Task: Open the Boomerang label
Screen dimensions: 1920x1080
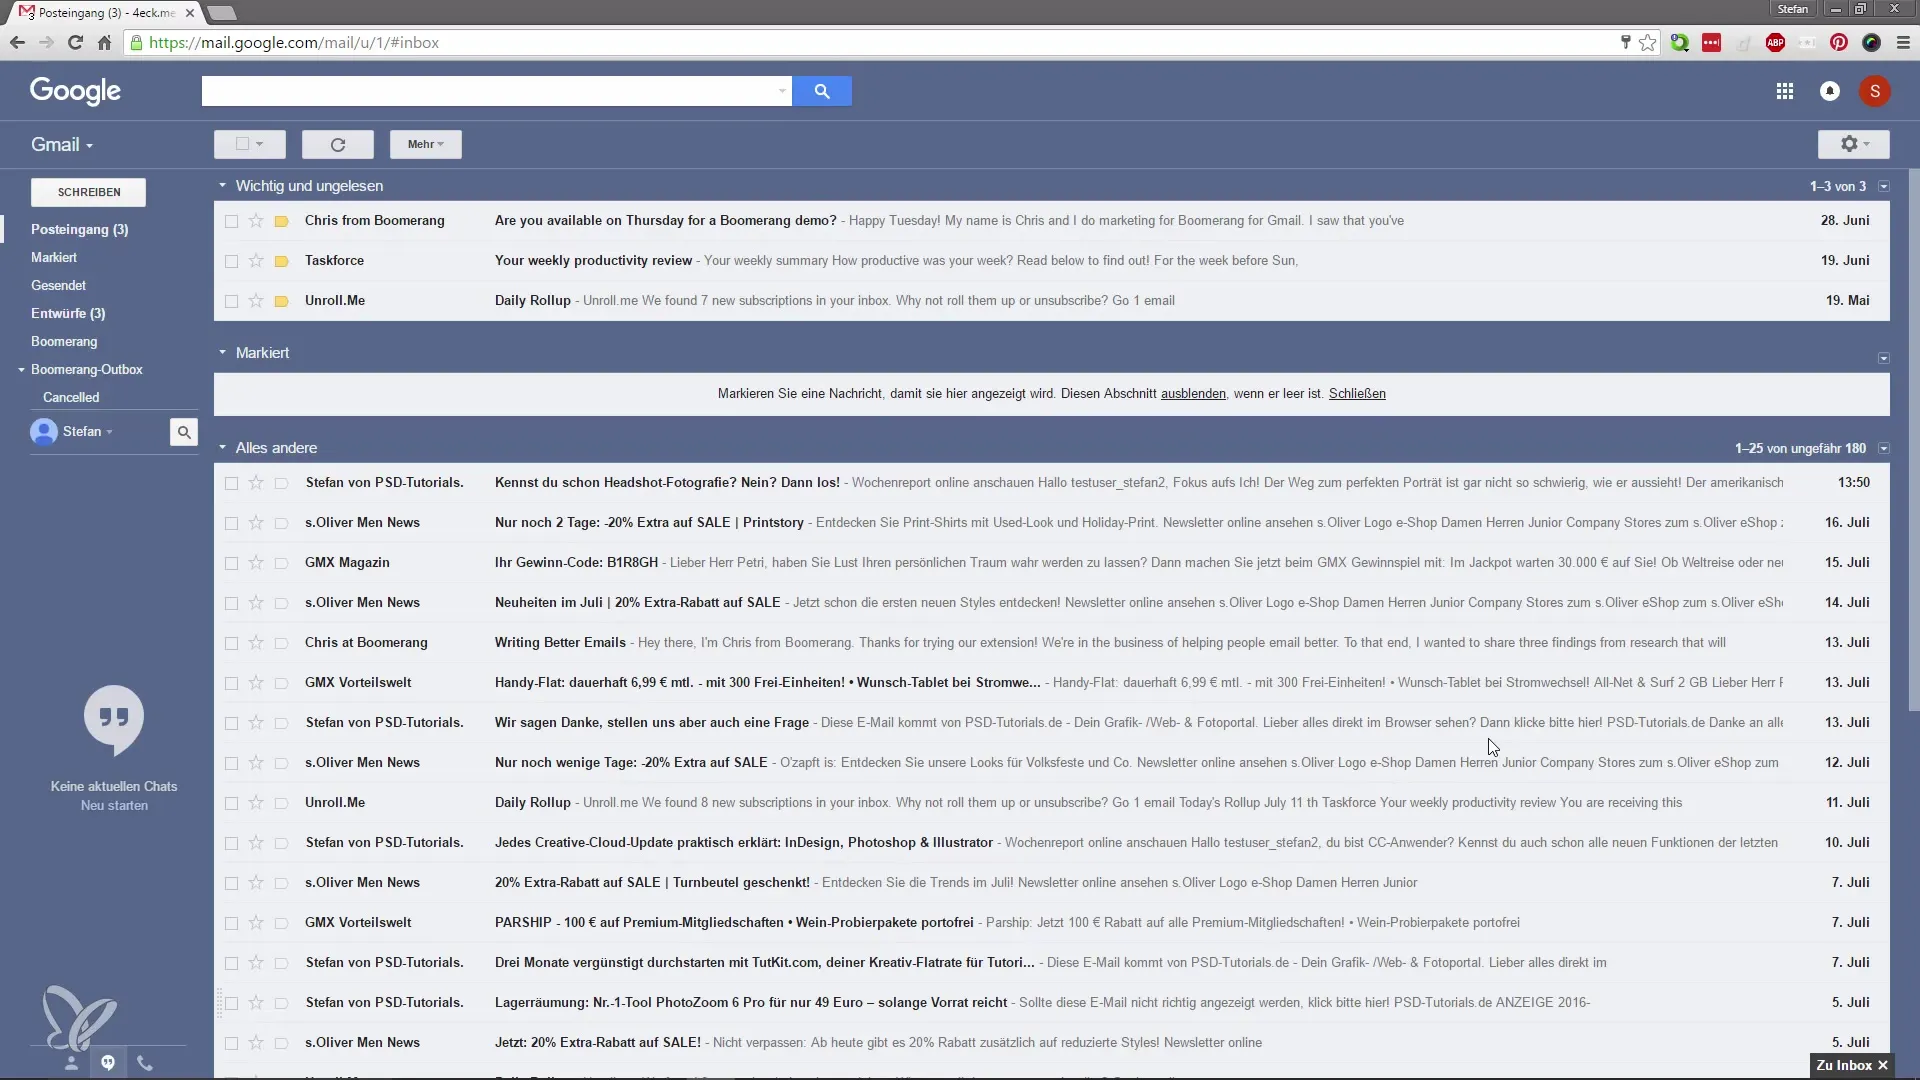Action: tap(64, 341)
